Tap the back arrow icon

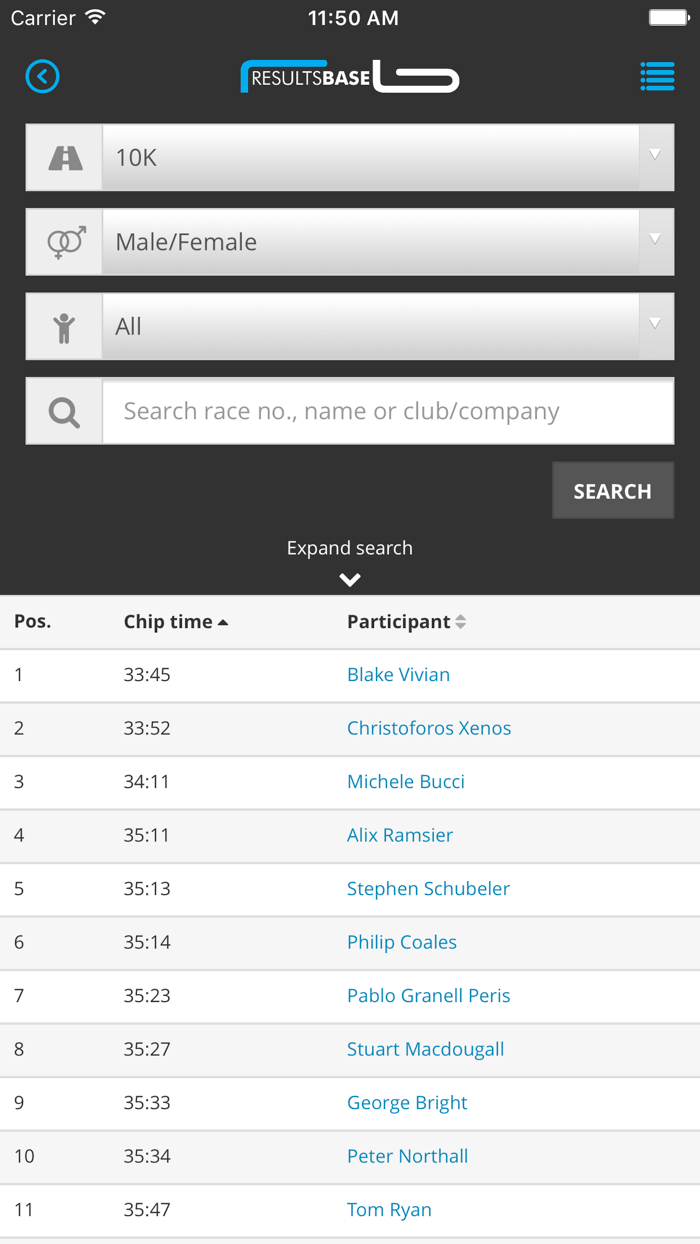pyautogui.click(x=42, y=76)
